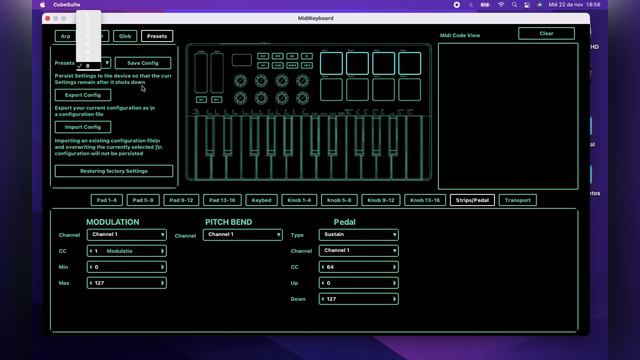This screenshot has height=360, width=640.
Task: Click the first knob in the upper knob row
Action: [x=240, y=81]
